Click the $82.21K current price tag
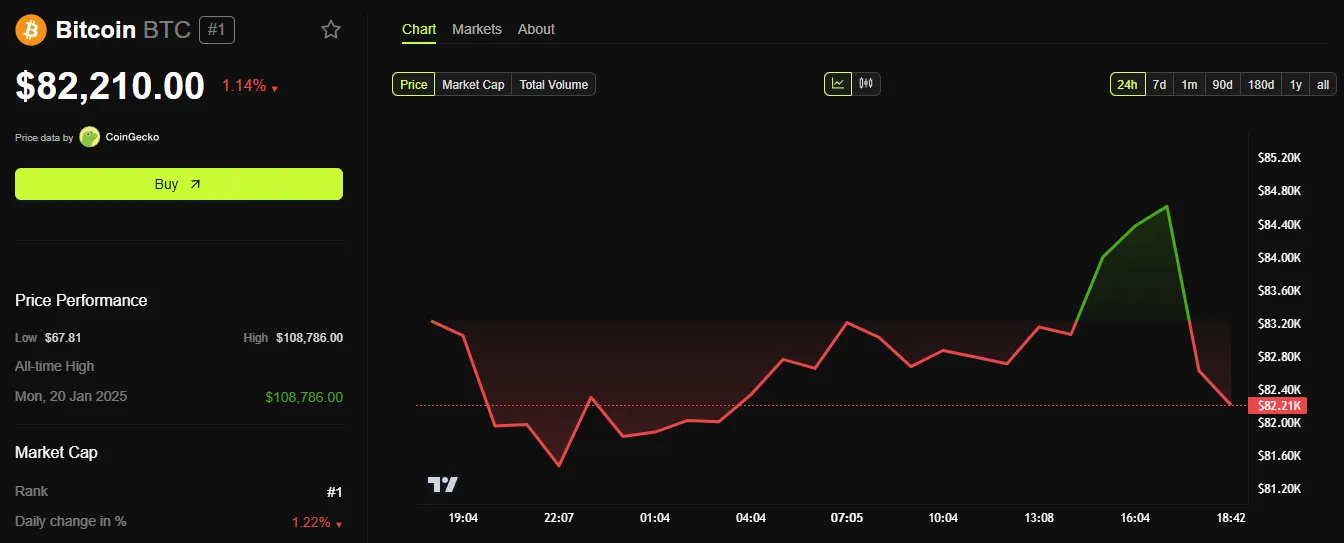This screenshot has height=543, width=1344. tap(1279, 405)
